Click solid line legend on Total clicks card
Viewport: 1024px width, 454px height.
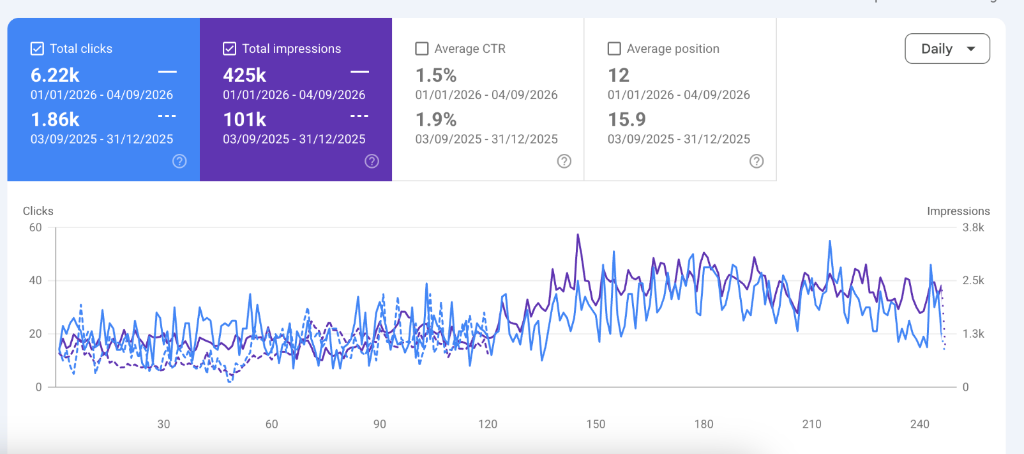pos(167,71)
